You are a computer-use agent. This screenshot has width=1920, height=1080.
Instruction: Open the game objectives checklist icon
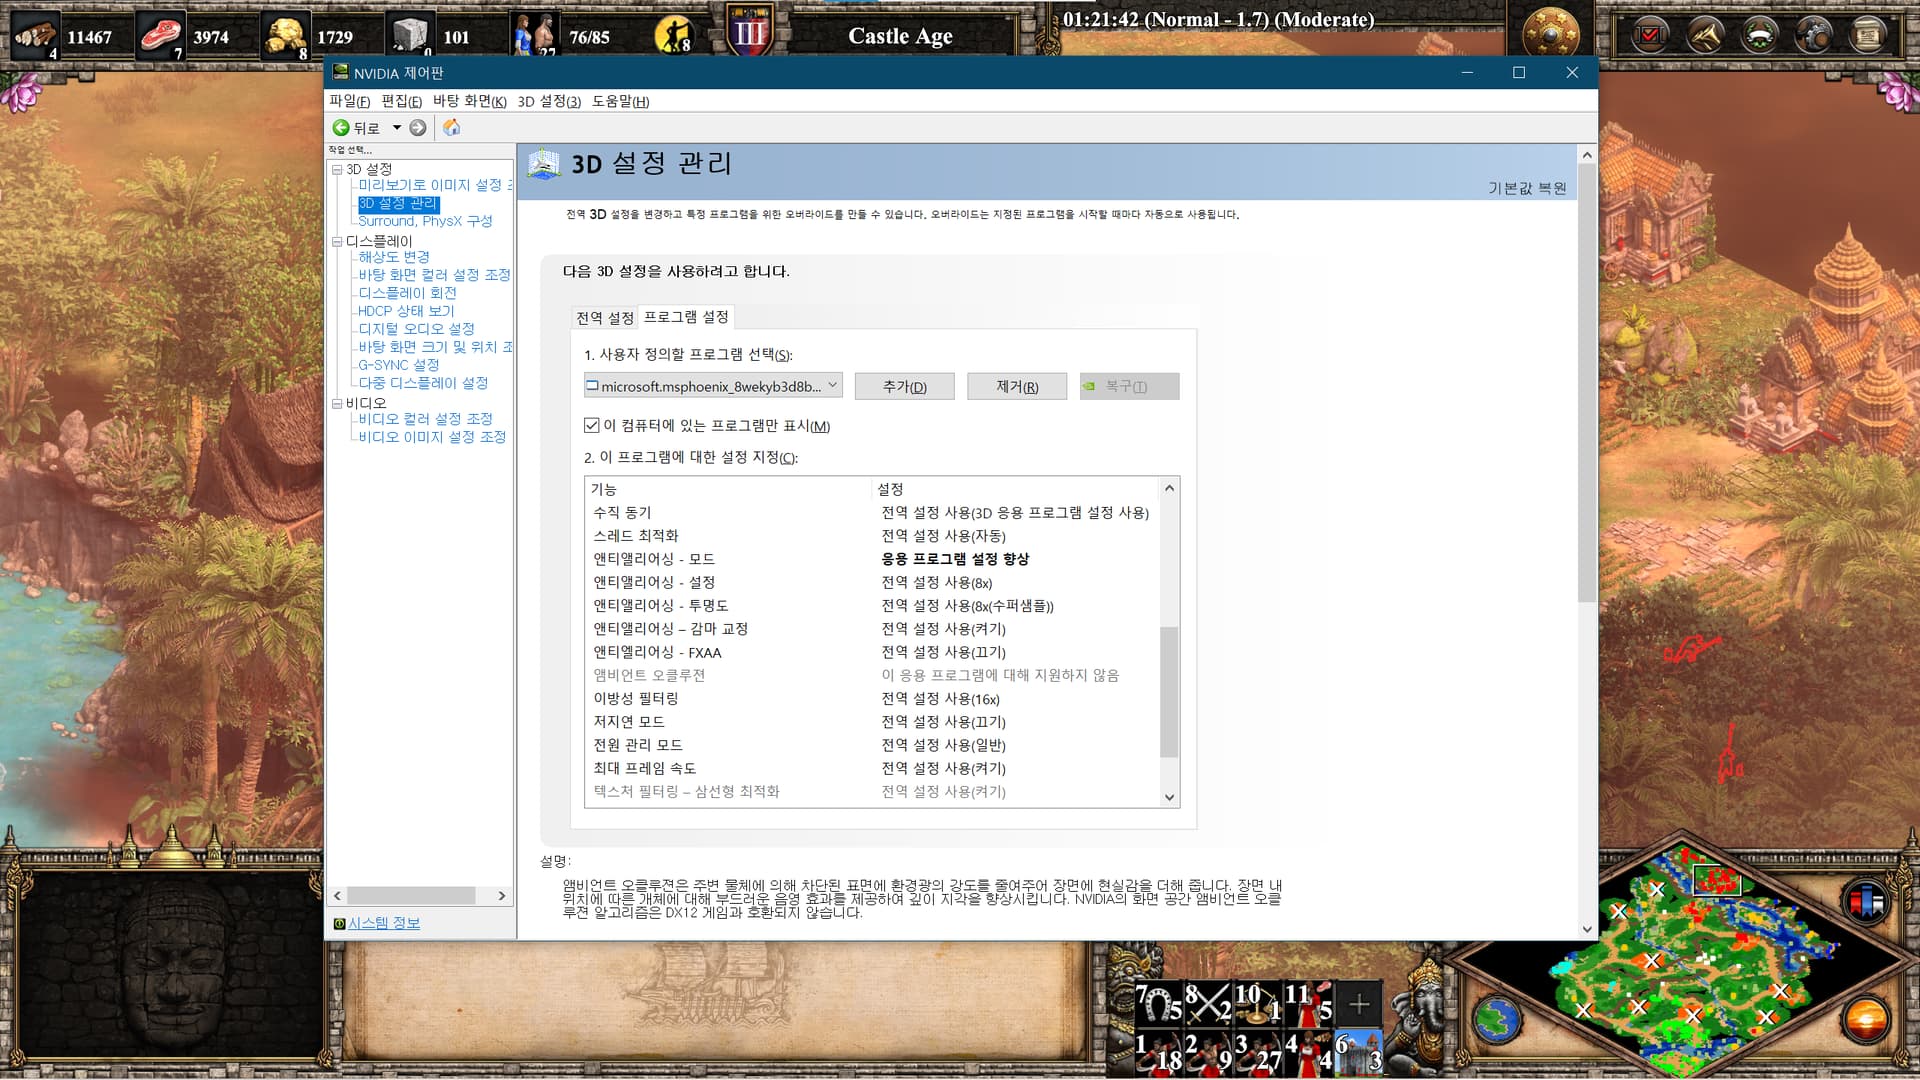1649,36
